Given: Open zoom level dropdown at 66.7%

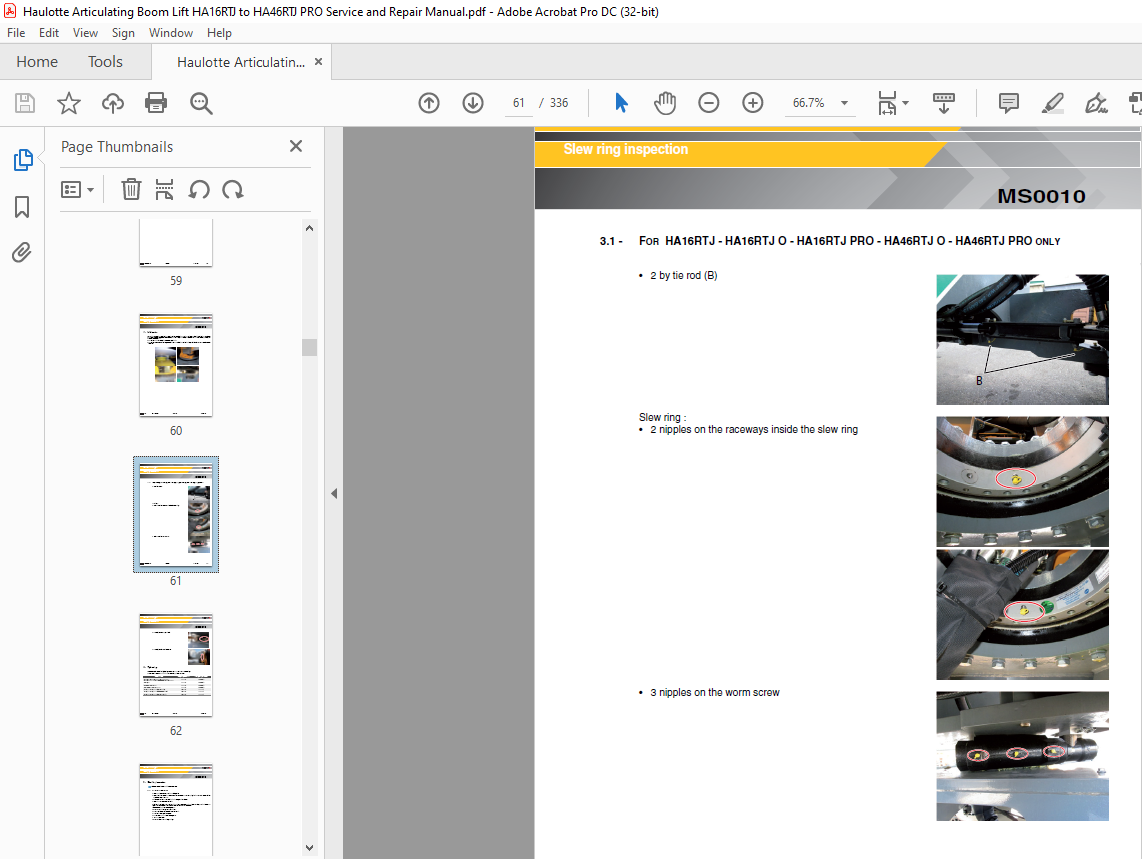Looking at the screenshot, I should [x=844, y=103].
